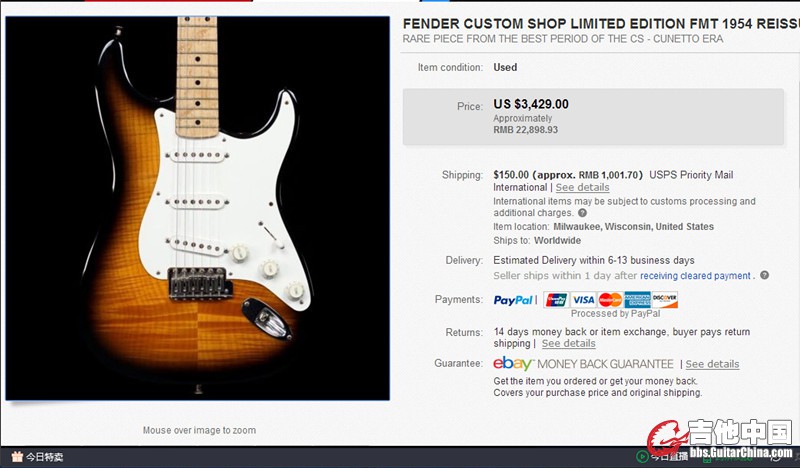This screenshot has height=468, width=800.
Task: Open See details for money back guarantee
Action: point(712,364)
